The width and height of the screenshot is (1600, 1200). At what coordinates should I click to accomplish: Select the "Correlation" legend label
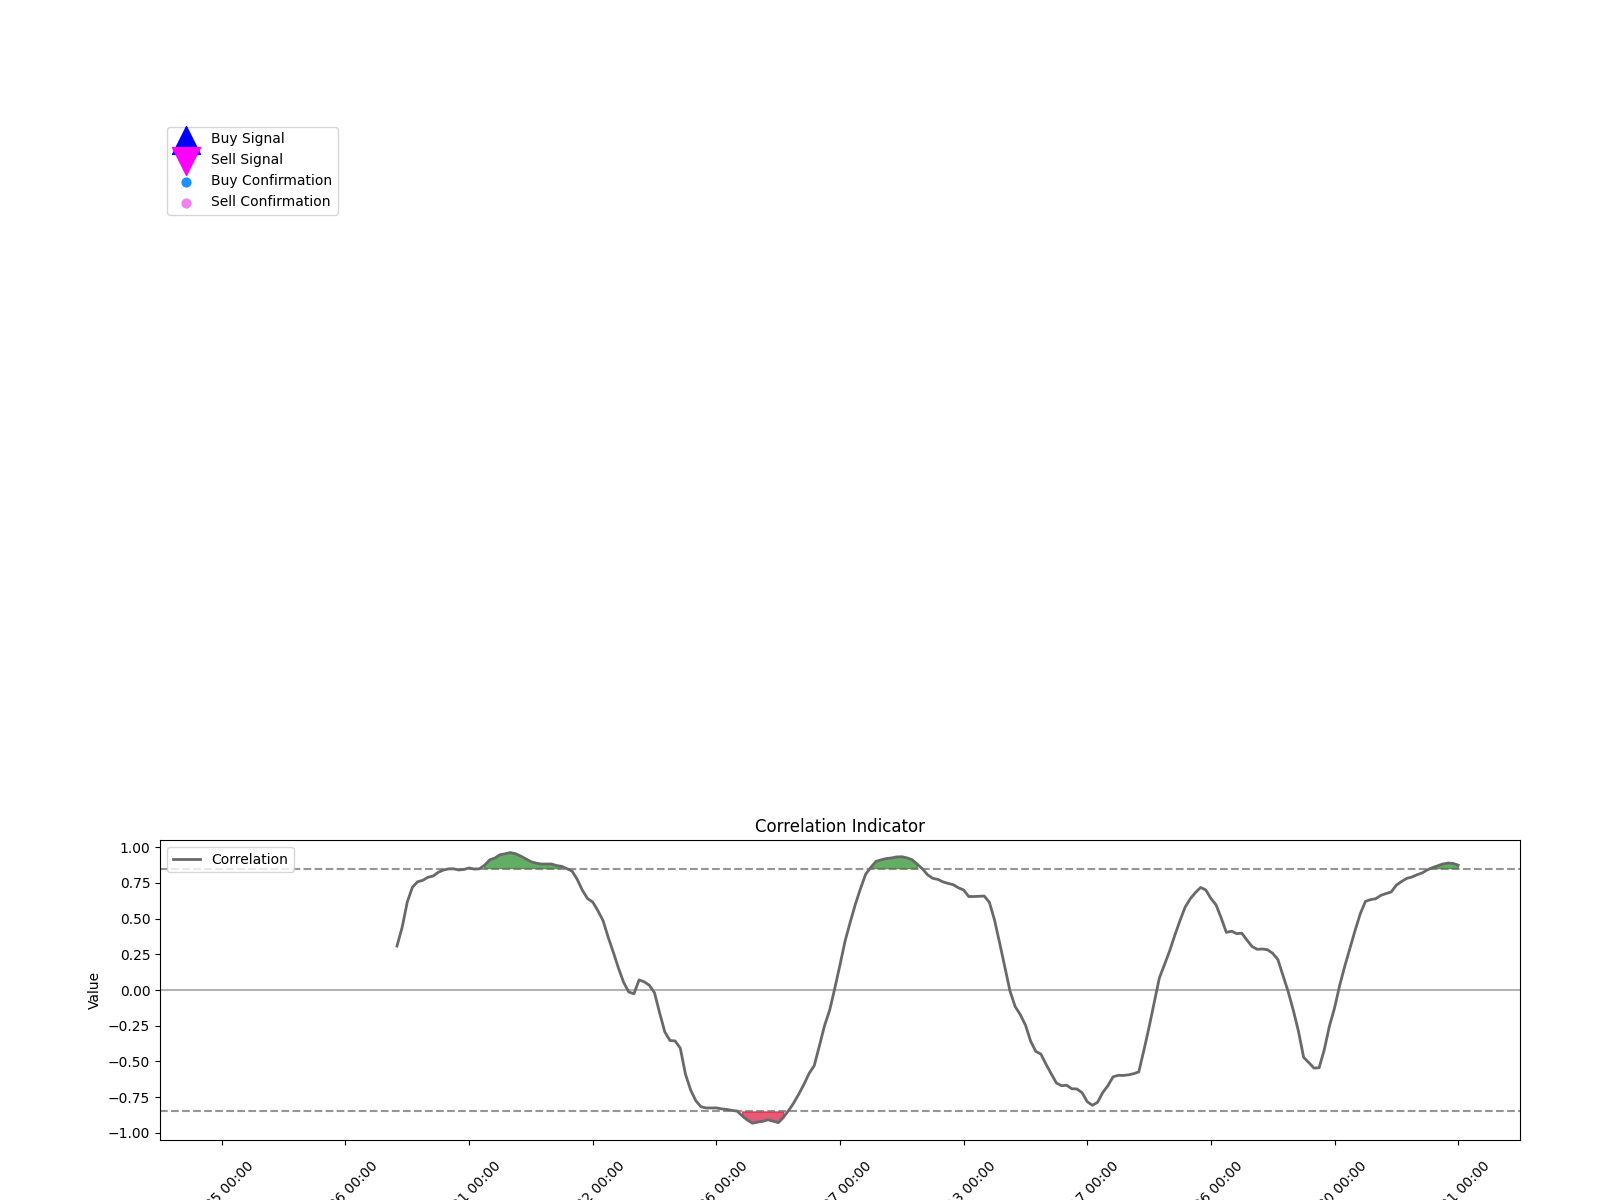pyautogui.click(x=249, y=860)
